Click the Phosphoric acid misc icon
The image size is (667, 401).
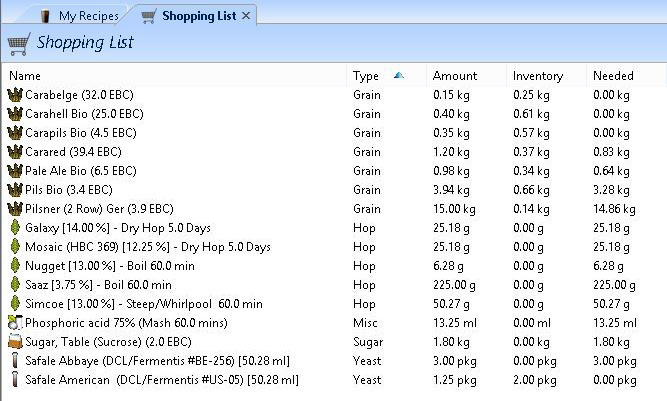[15, 323]
